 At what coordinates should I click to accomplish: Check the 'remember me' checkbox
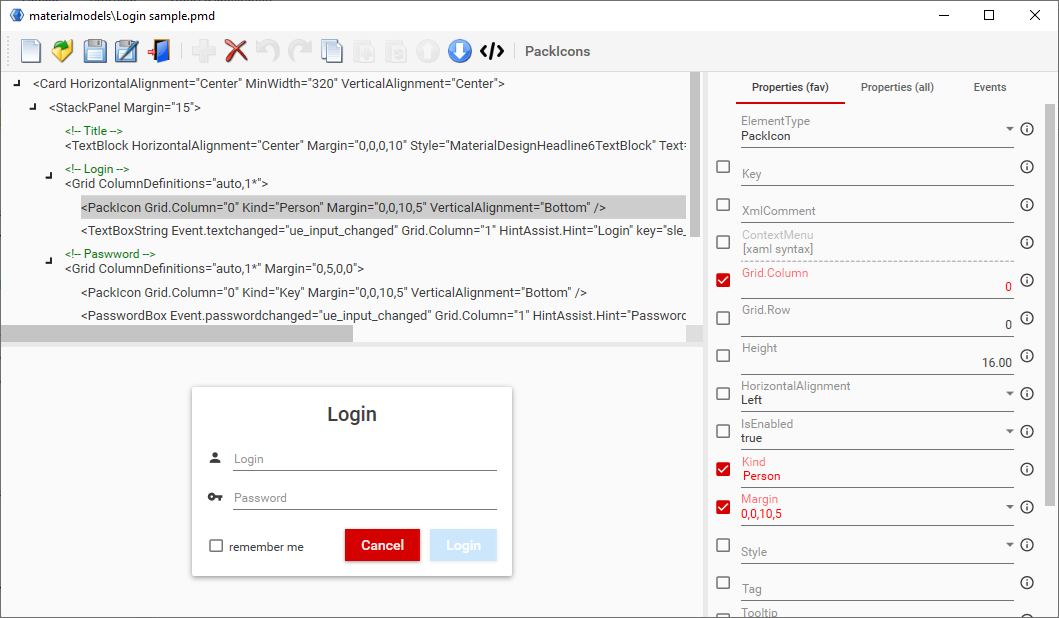pos(216,546)
